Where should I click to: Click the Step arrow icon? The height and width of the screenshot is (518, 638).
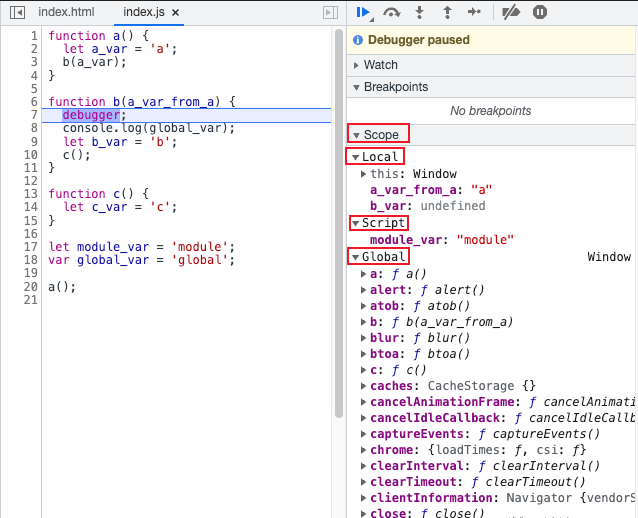coord(474,12)
